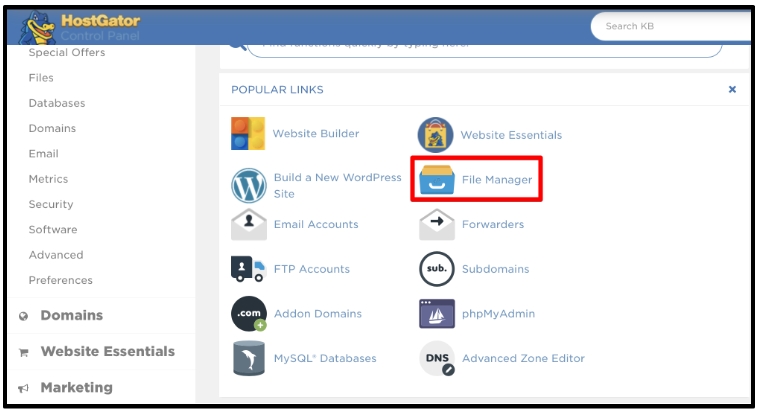Open the Website Builder blocks icon
The image size is (760, 412).
pyautogui.click(x=248, y=133)
